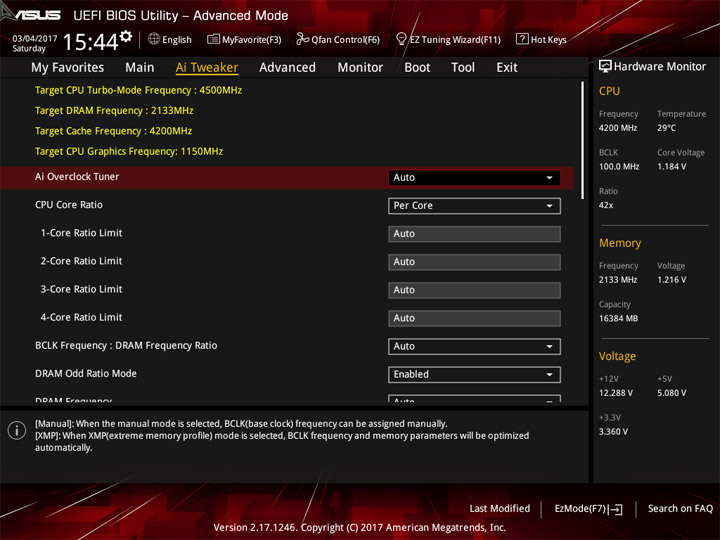Viewport: 720px width, 540px height.
Task: Click Target Cache Frequency : 4200MHz text
Action: 113,131
